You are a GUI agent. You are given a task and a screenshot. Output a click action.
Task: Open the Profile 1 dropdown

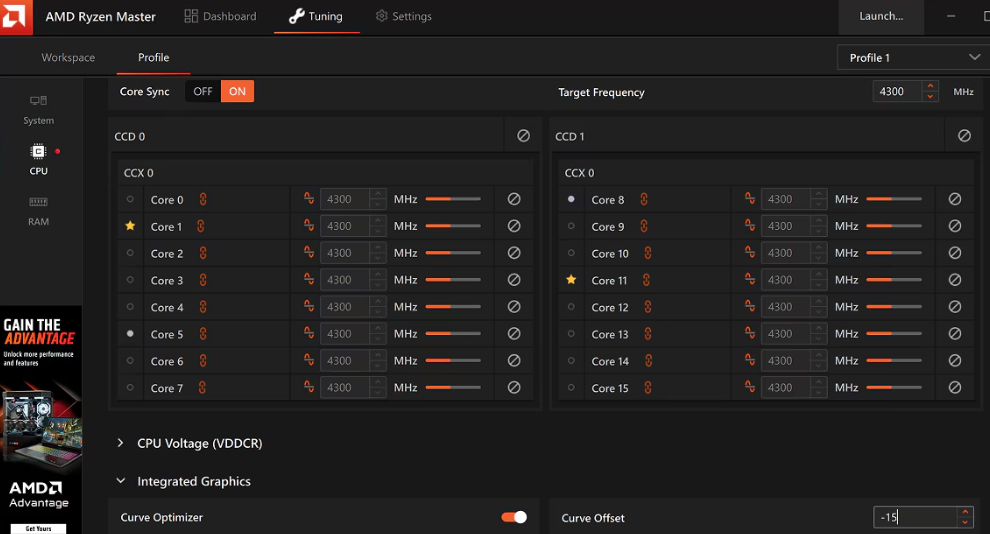tap(913, 57)
